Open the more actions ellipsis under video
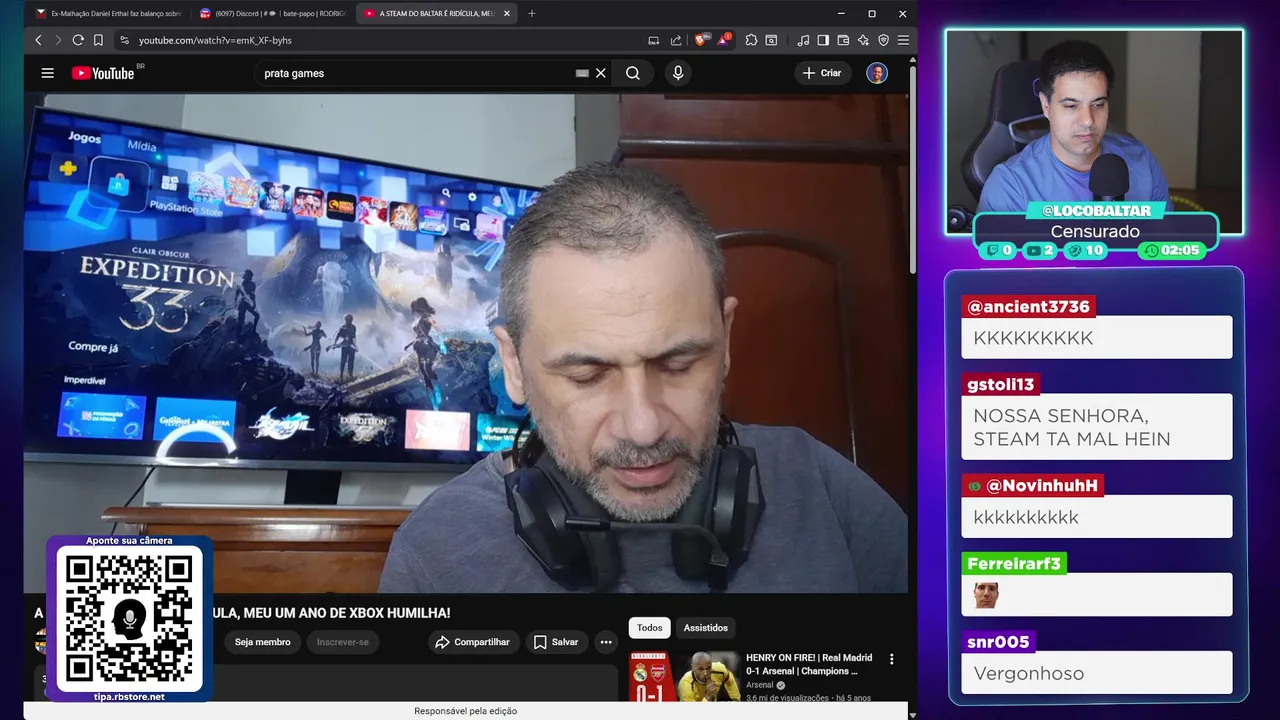 (606, 642)
